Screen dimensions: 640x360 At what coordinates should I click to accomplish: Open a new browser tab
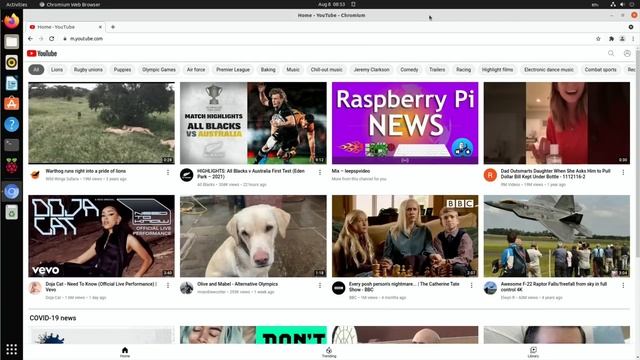pos(113,27)
